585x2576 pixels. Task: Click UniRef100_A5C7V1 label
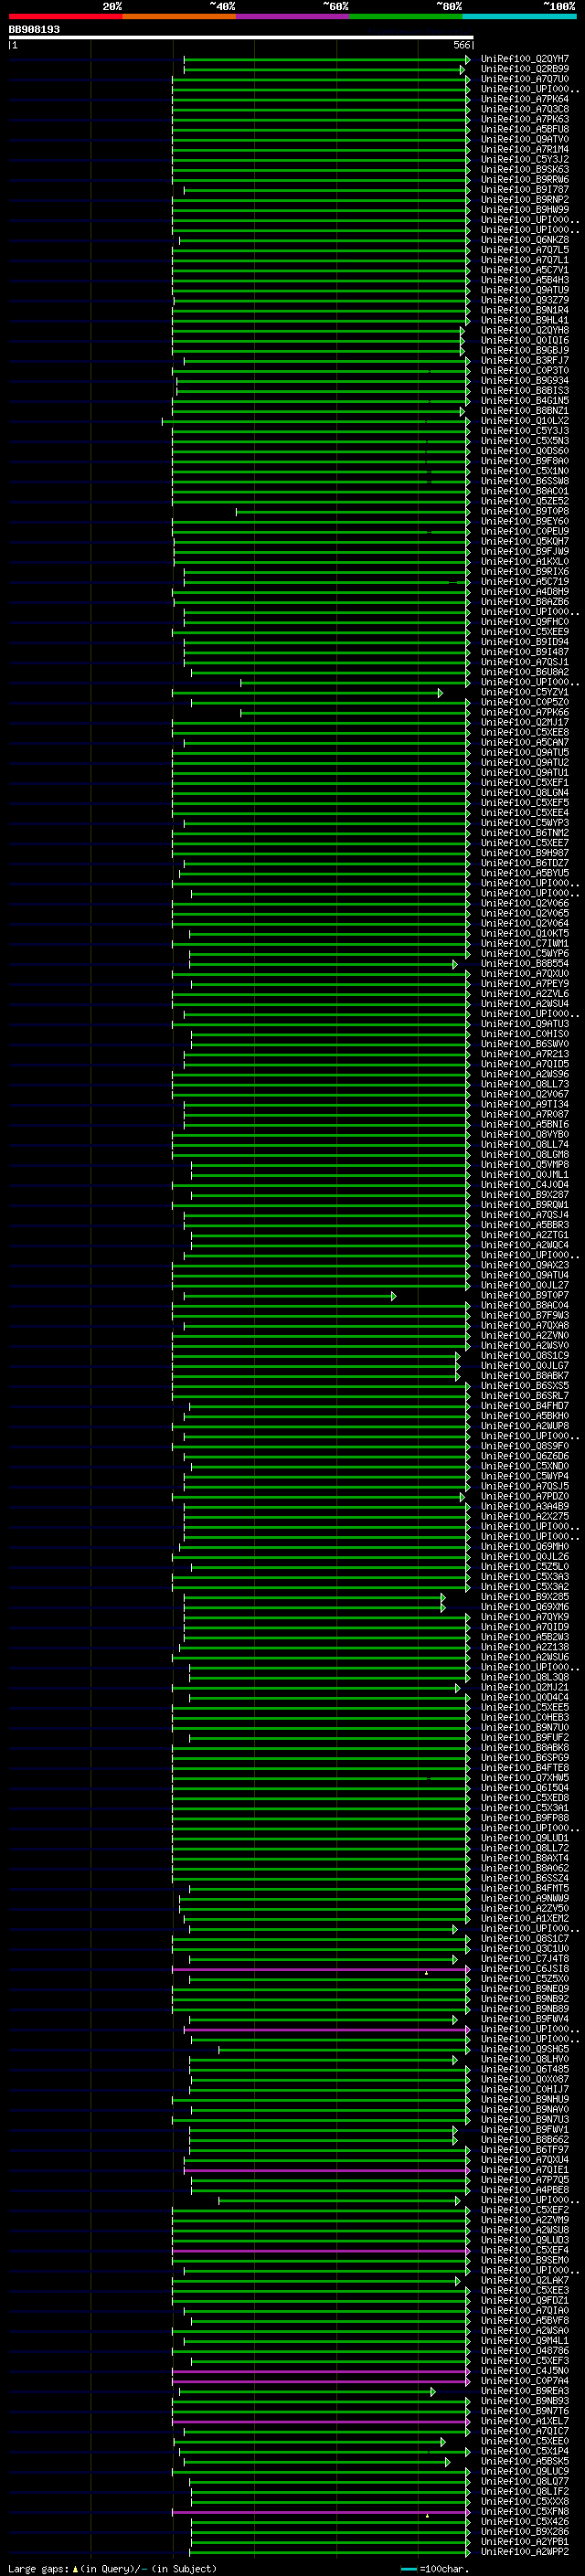[525, 270]
